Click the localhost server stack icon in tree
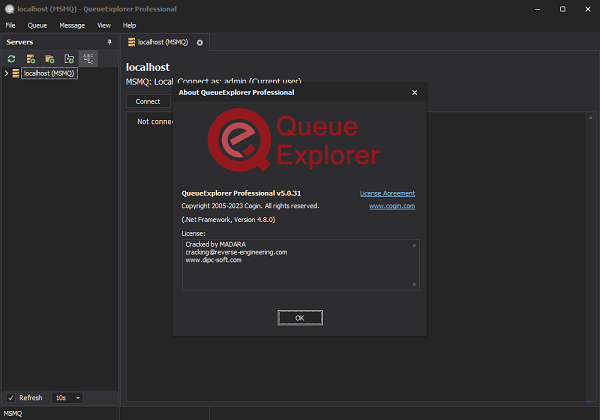Screen dimensions: 600x420 [x=16, y=73]
